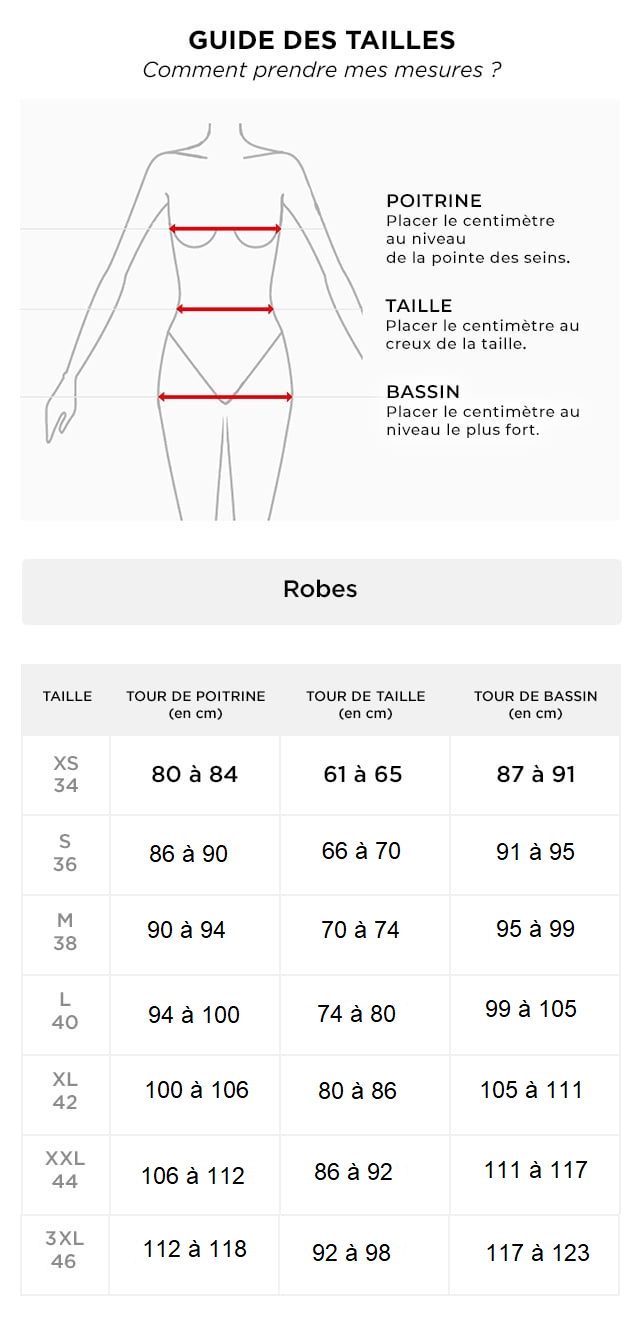Click the GUIDE DES TAILLES heading

coord(321,40)
